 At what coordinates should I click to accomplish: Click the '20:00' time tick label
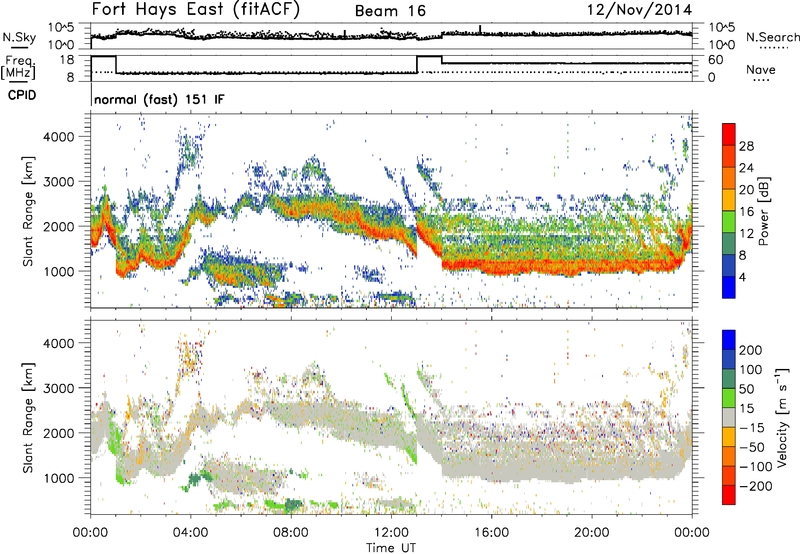tap(591, 533)
